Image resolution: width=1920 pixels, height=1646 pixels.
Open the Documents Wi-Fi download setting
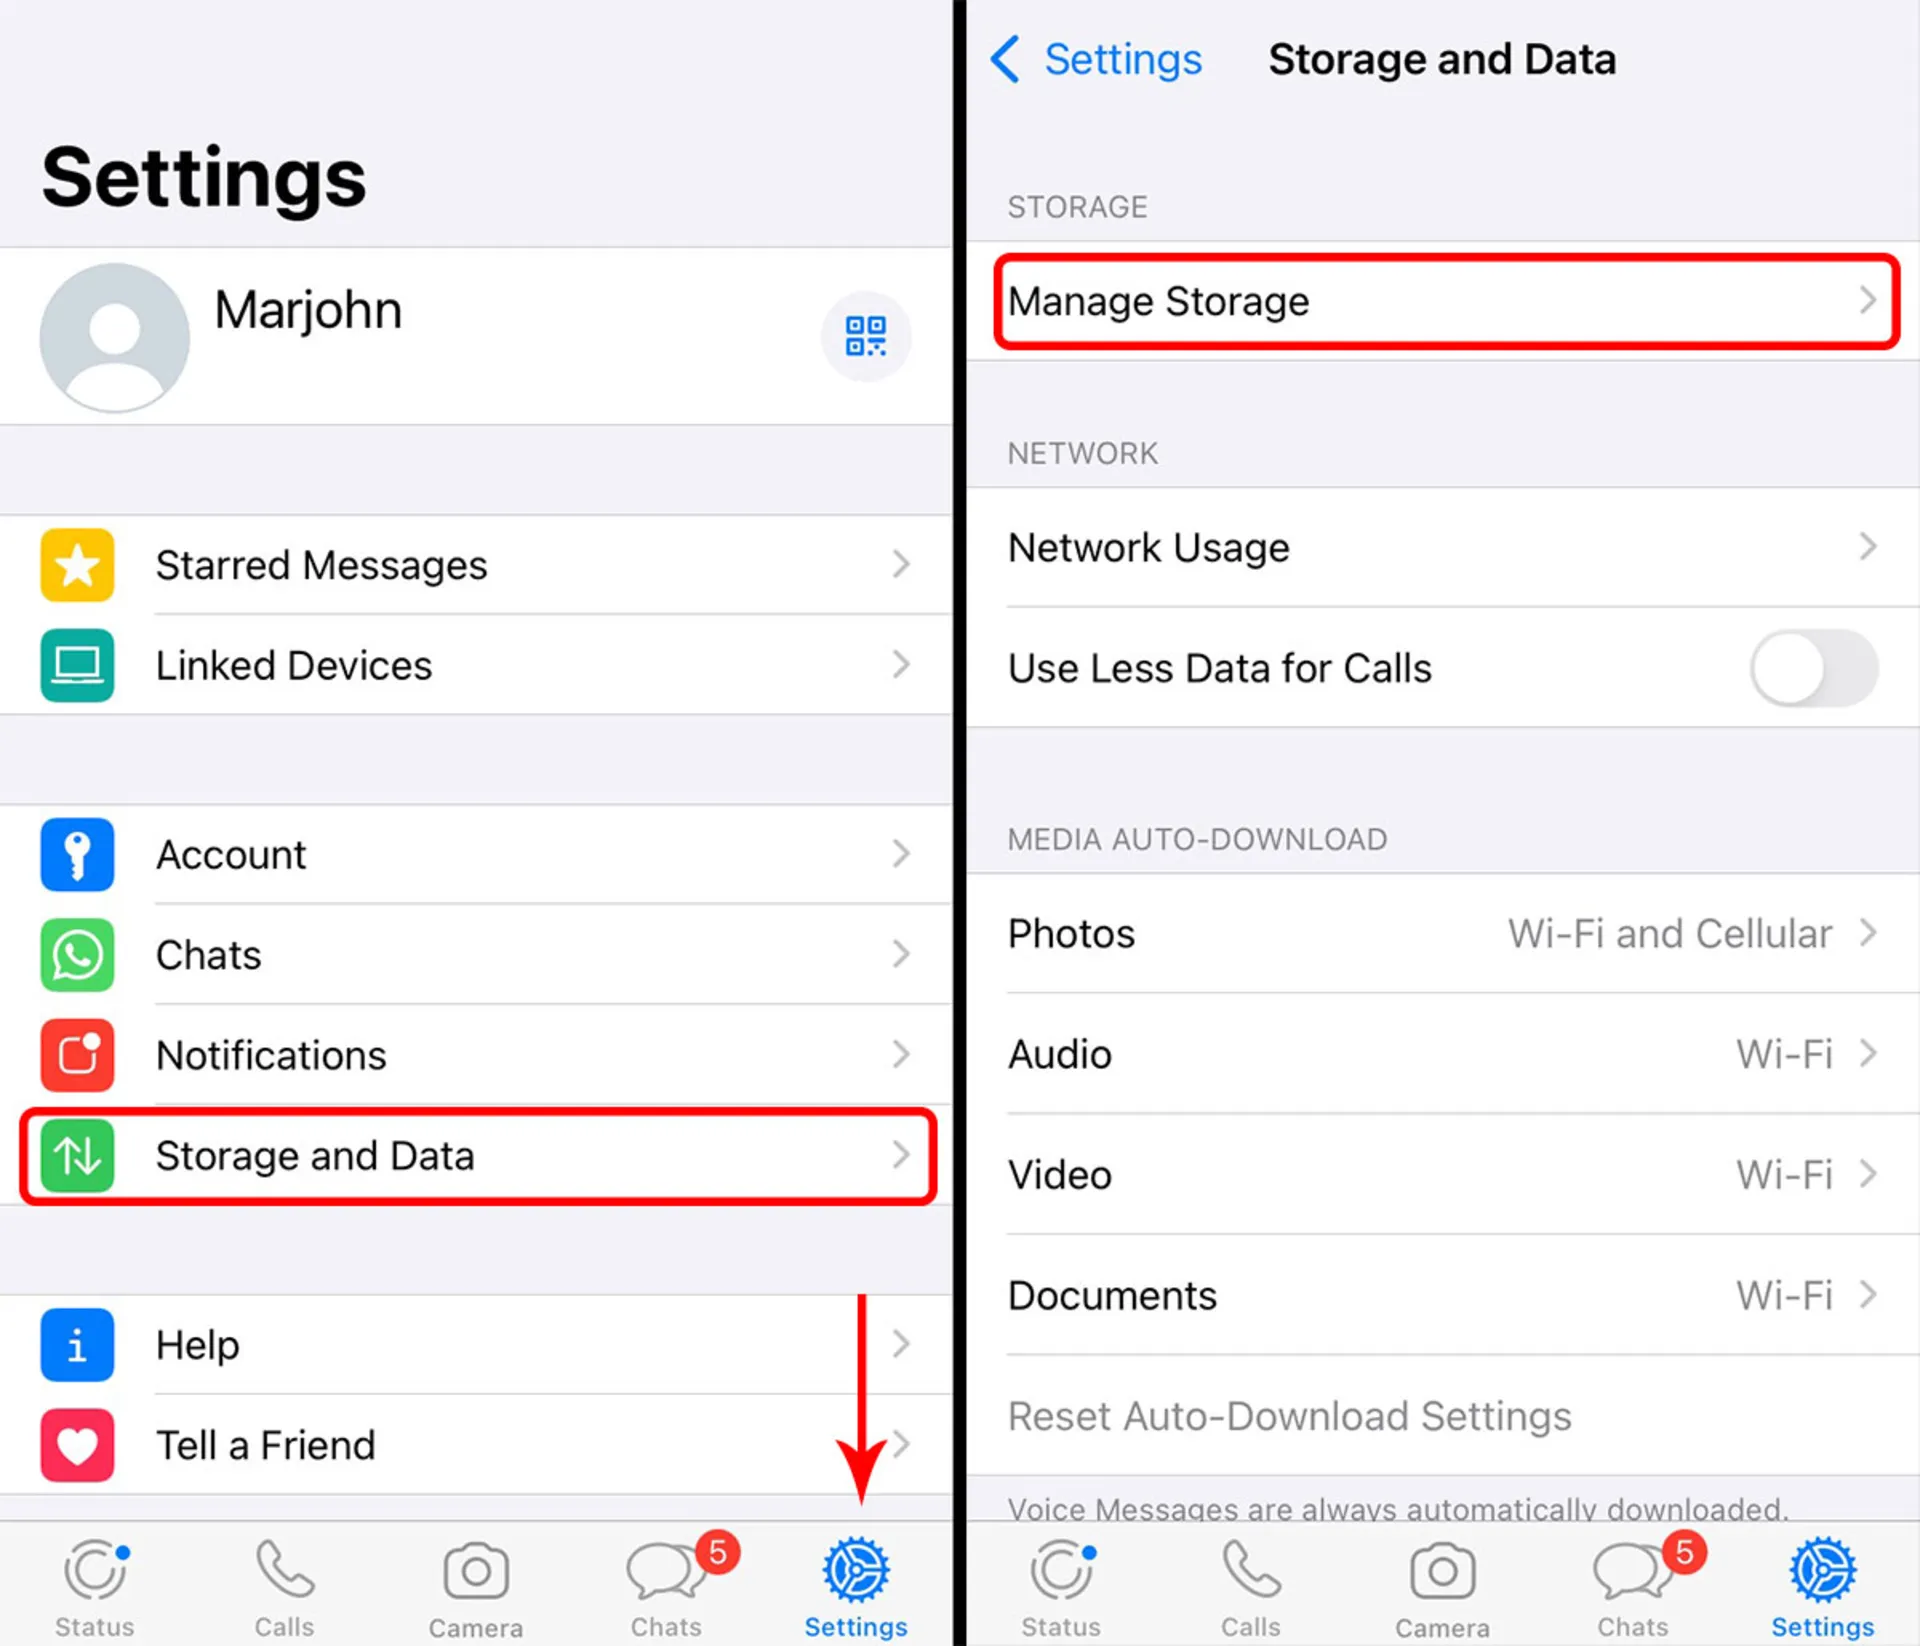pos(1443,1295)
